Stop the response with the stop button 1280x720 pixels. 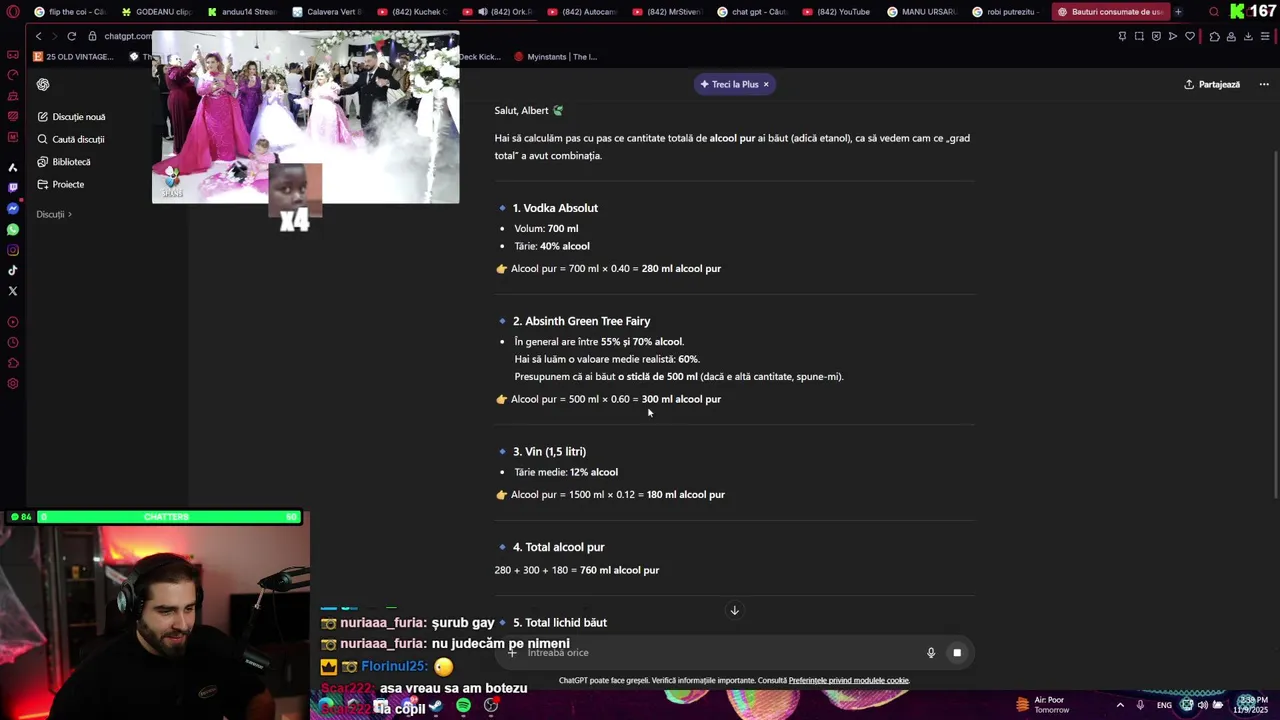click(957, 653)
